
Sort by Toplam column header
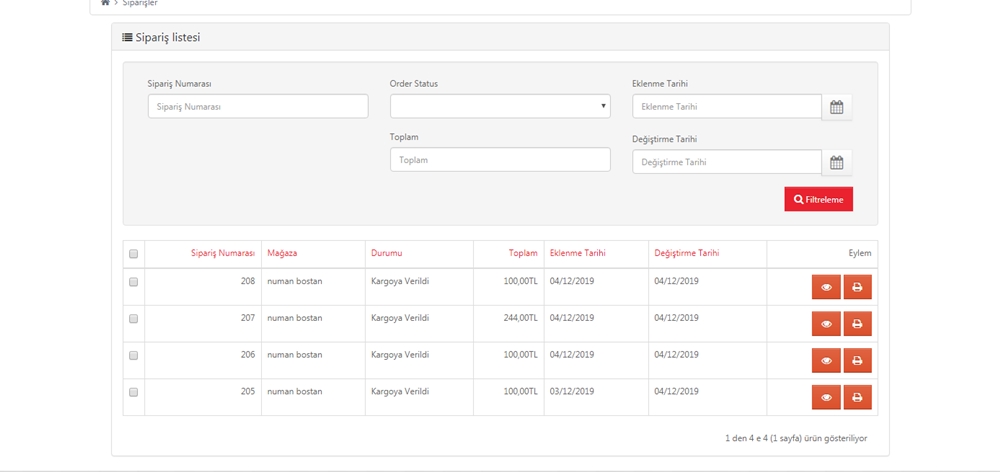[x=523, y=253]
